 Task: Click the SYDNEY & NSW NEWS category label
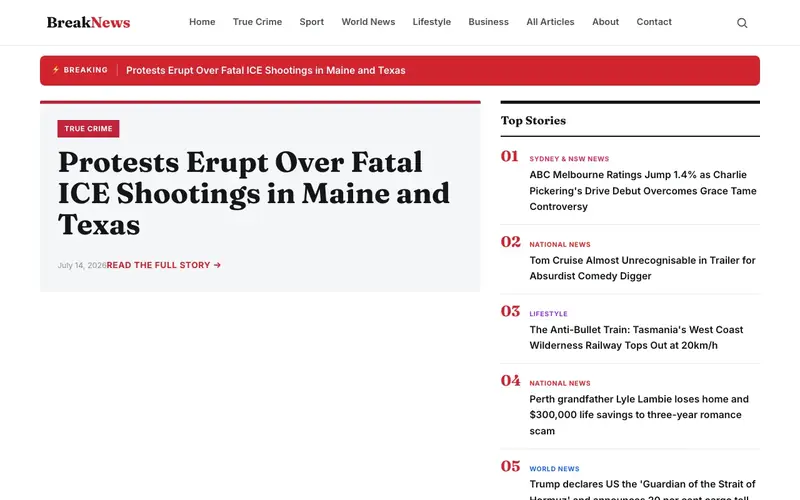tap(569, 159)
